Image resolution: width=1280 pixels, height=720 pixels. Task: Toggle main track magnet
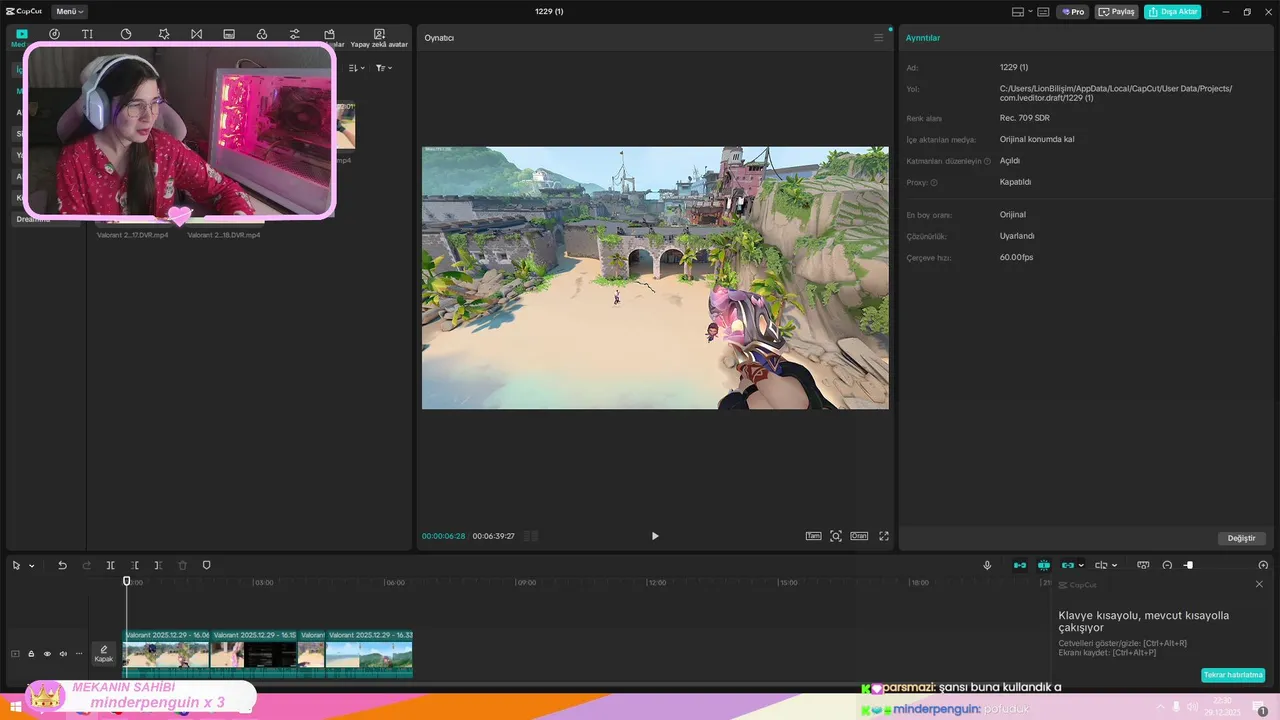(x=1020, y=566)
